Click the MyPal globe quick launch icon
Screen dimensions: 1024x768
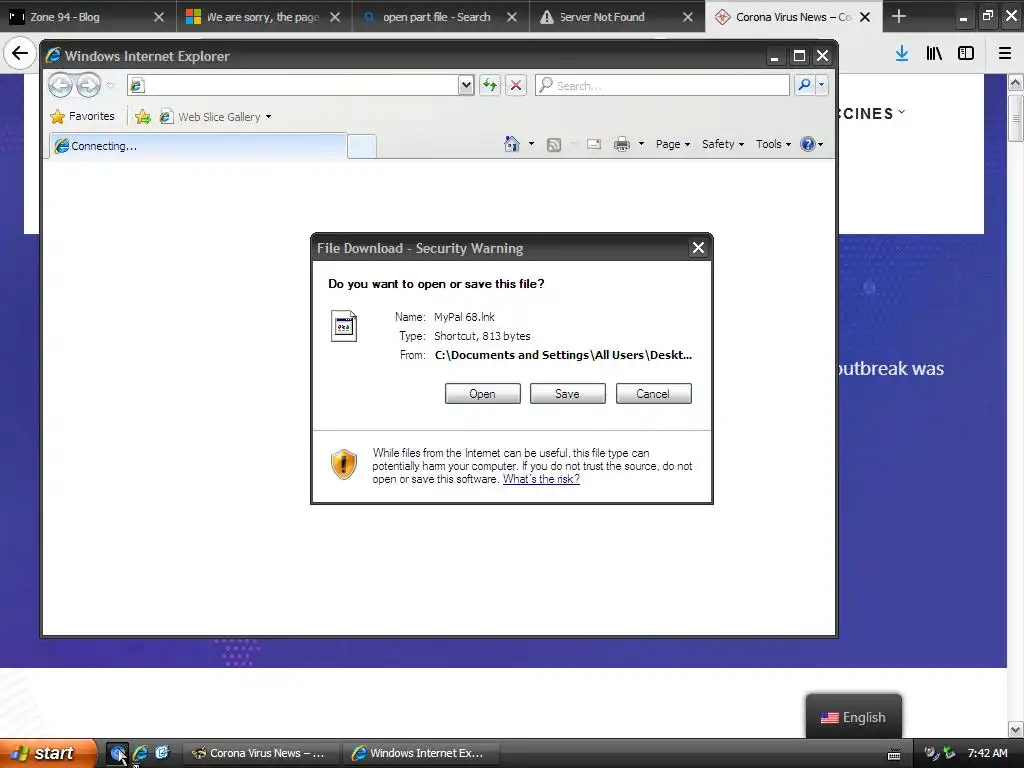pos(118,753)
